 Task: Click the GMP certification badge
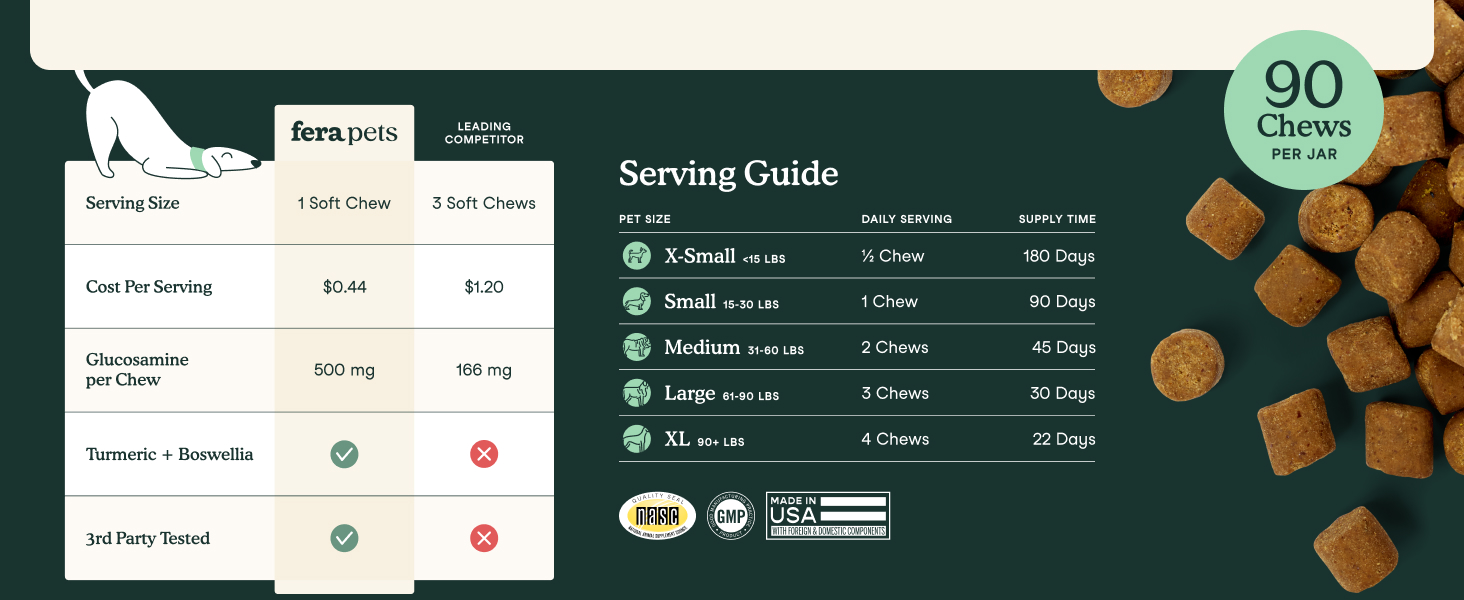click(x=730, y=516)
